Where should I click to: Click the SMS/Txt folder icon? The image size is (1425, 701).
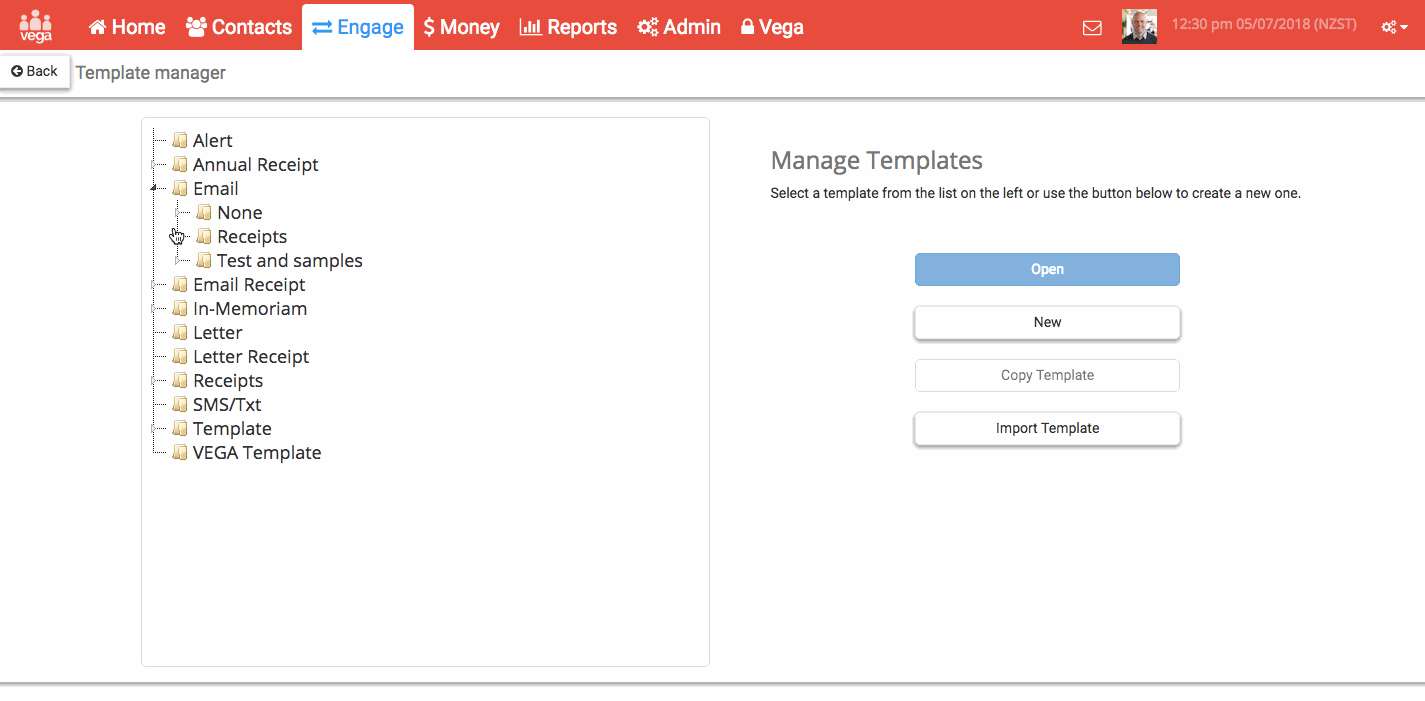tap(180, 404)
